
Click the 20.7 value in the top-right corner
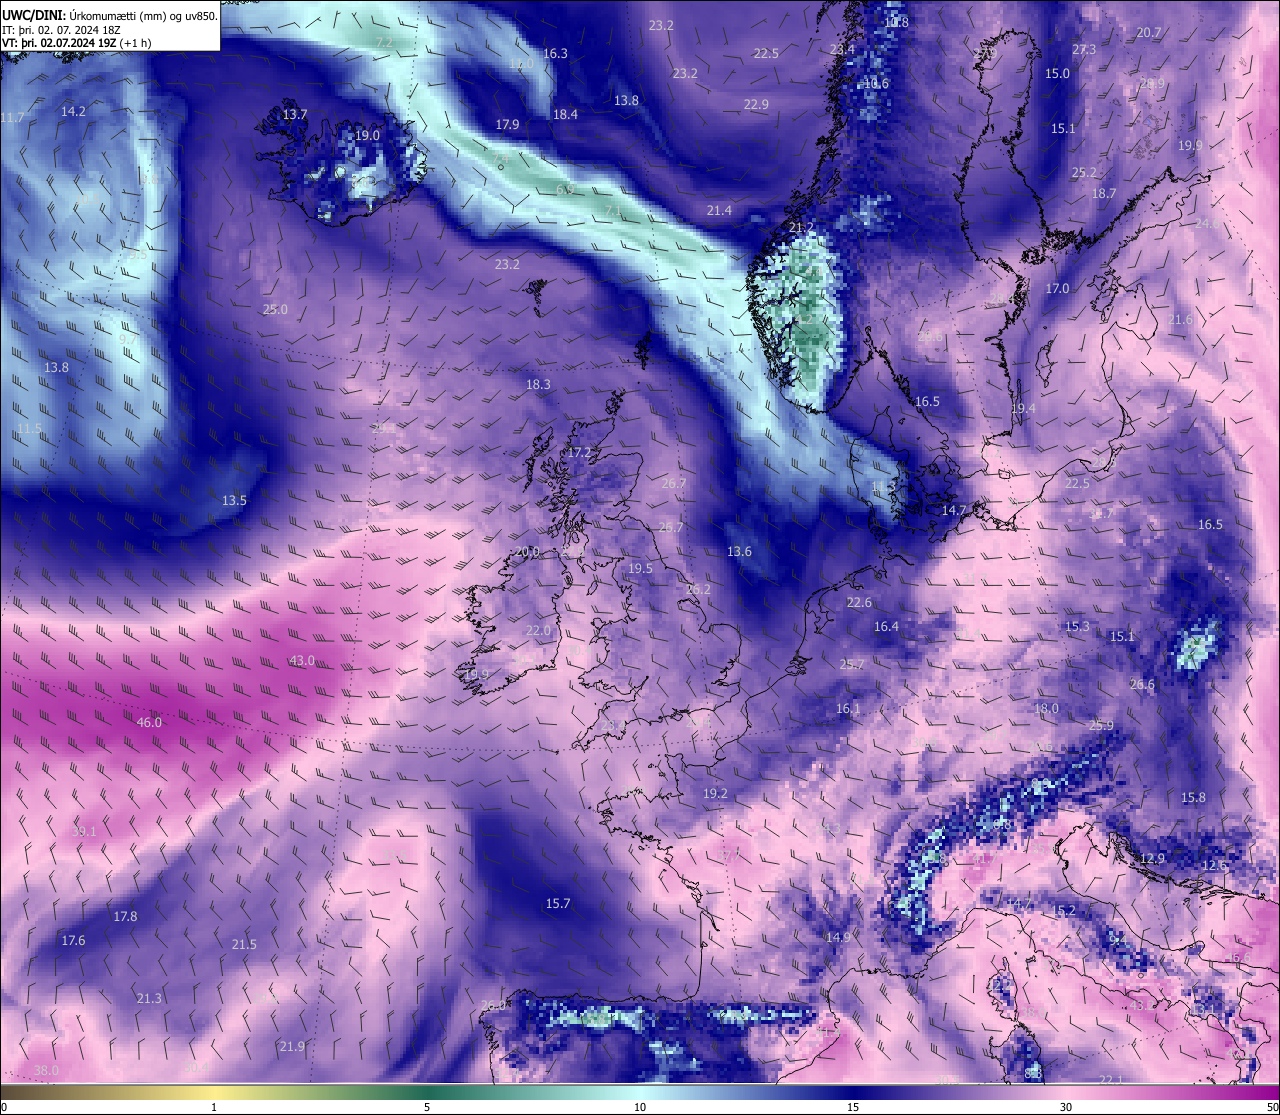1149,33
